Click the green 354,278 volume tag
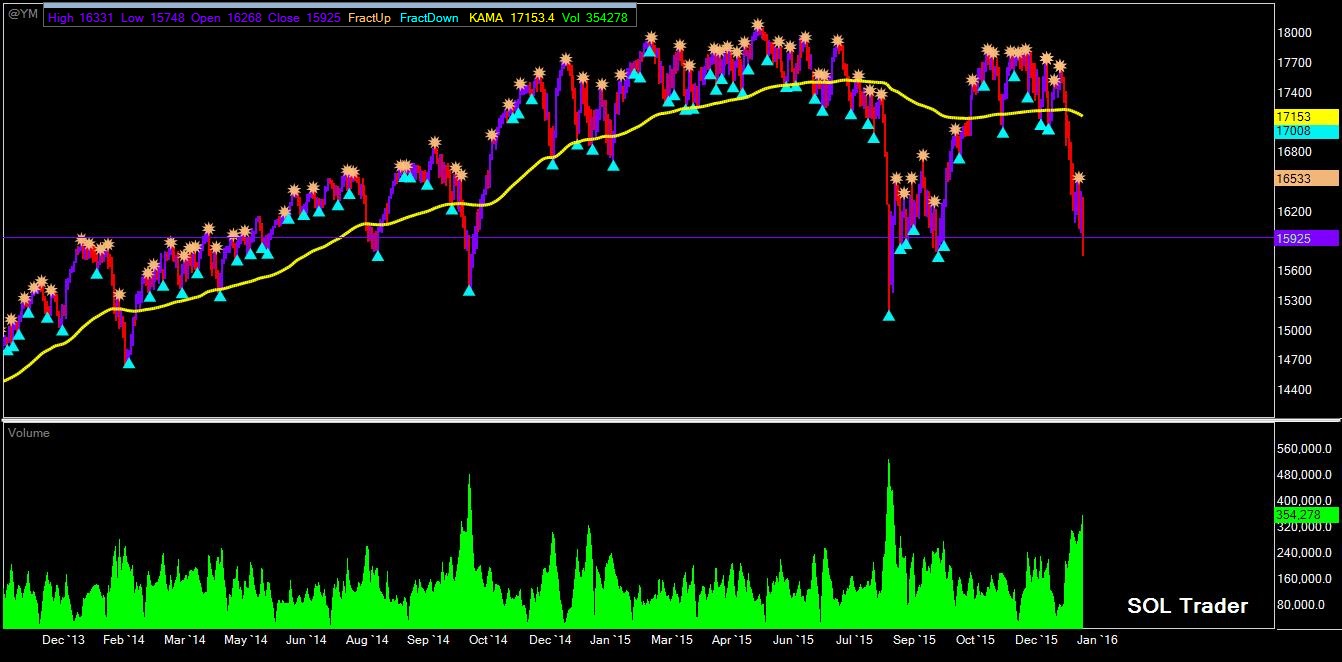The width and height of the screenshot is (1342, 662). (x=1307, y=515)
